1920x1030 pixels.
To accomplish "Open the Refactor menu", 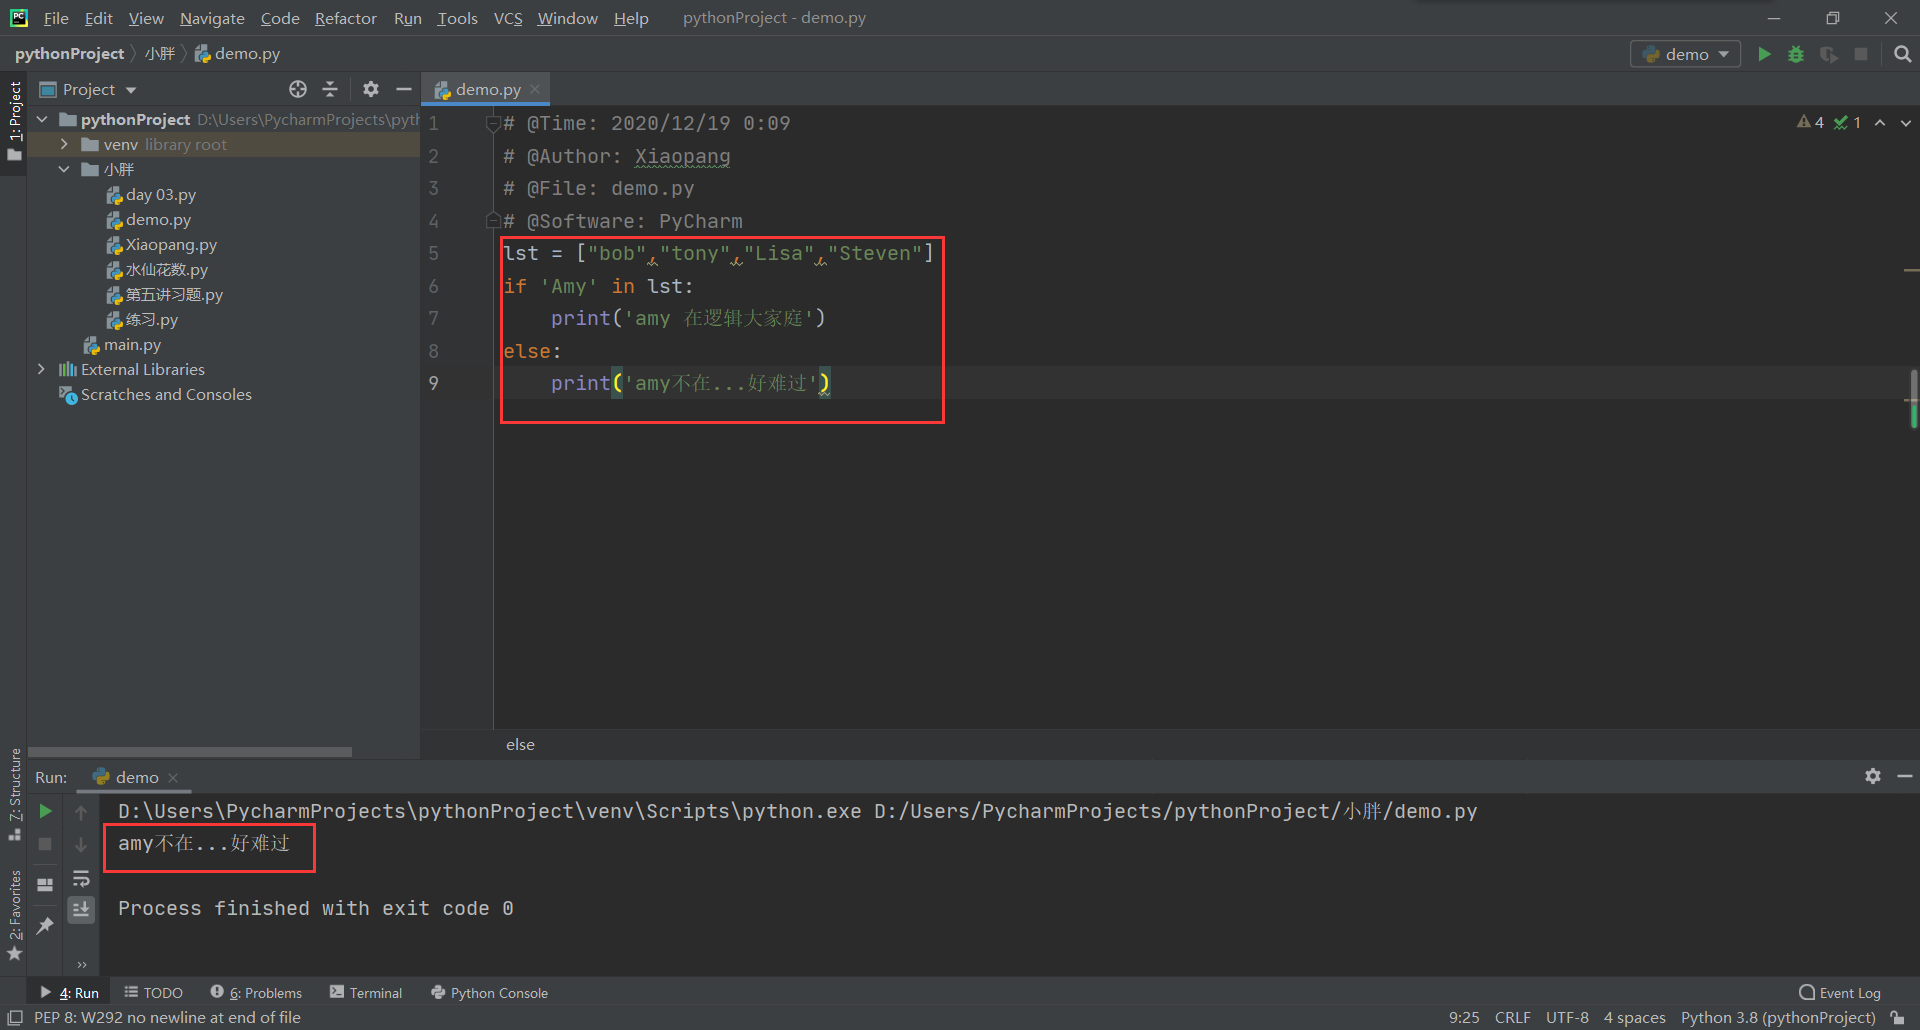I will (x=345, y=18).
